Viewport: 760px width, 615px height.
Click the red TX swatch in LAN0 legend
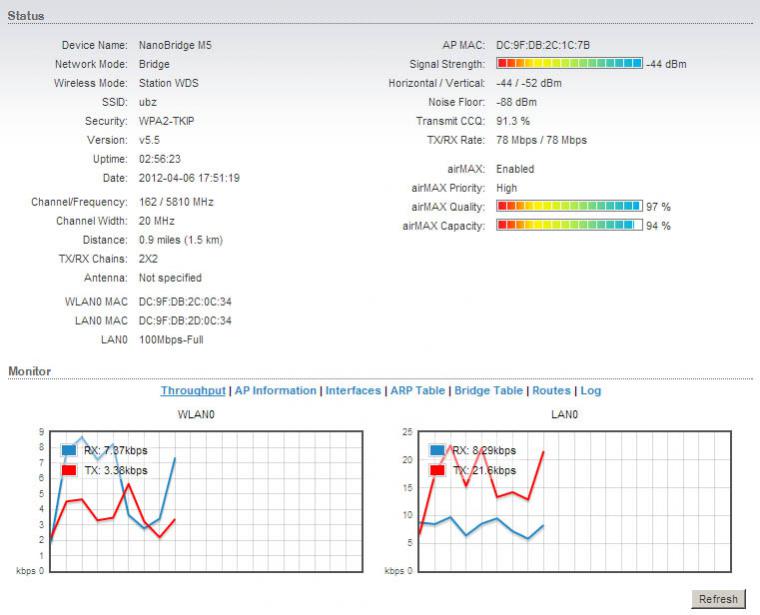pos(437,470)
